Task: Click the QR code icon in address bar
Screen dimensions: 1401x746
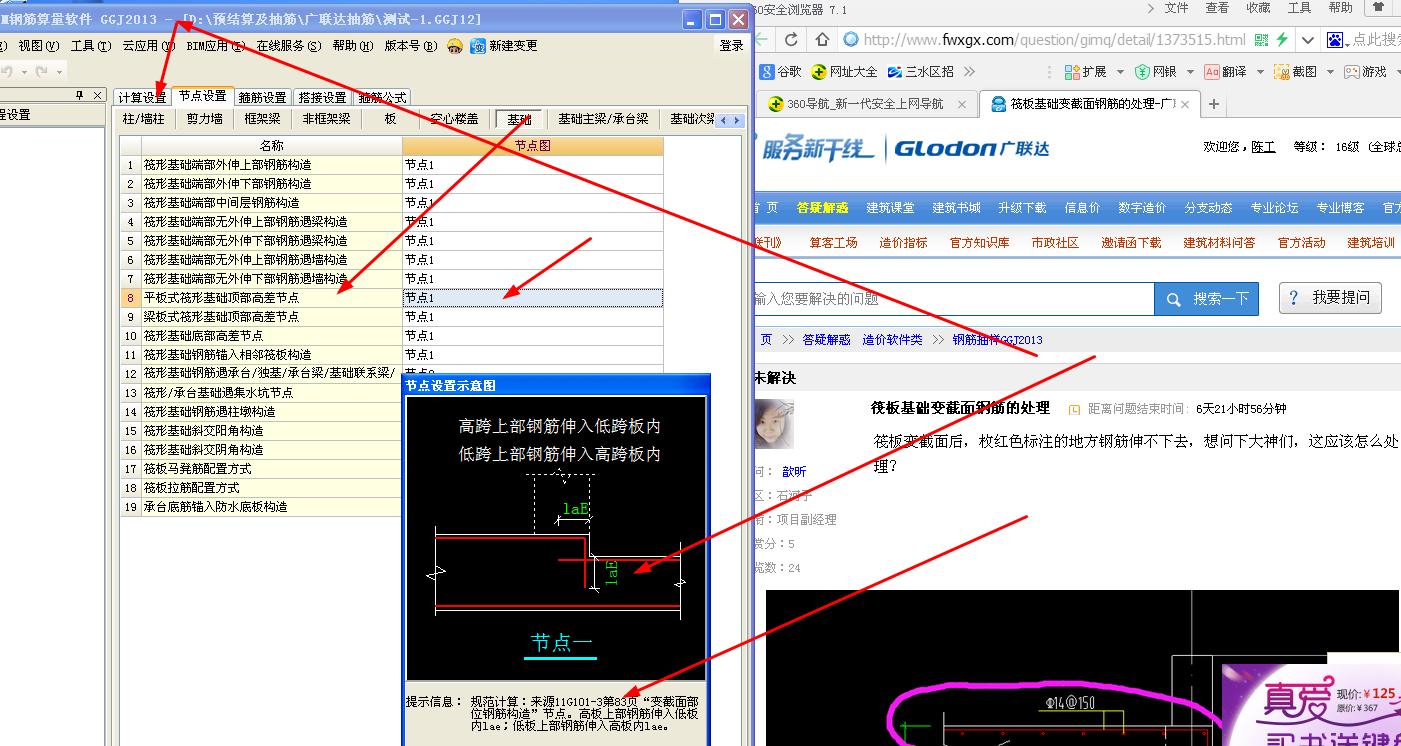Action: [1260, 40]
